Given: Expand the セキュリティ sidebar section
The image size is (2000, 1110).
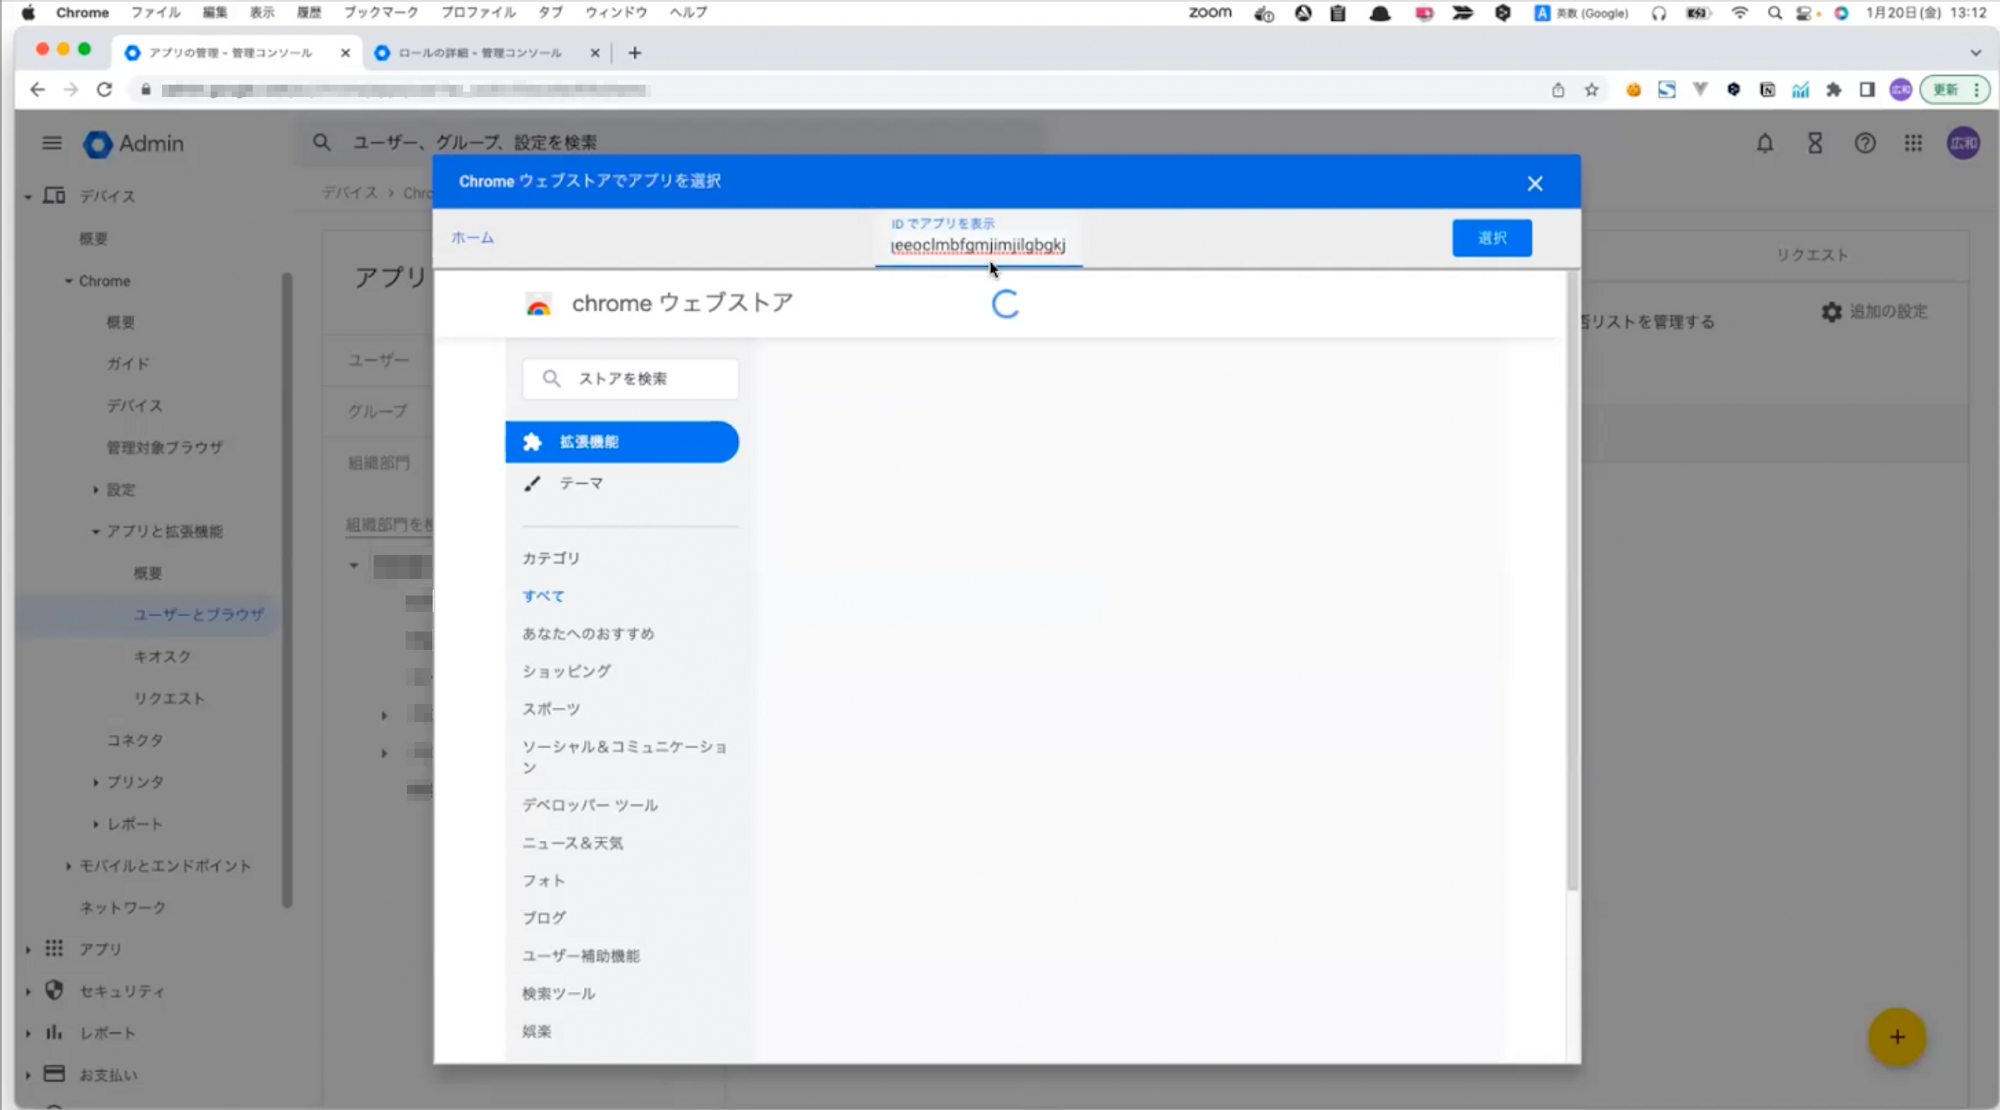Looking at the screenshot, I should [28, 991].
